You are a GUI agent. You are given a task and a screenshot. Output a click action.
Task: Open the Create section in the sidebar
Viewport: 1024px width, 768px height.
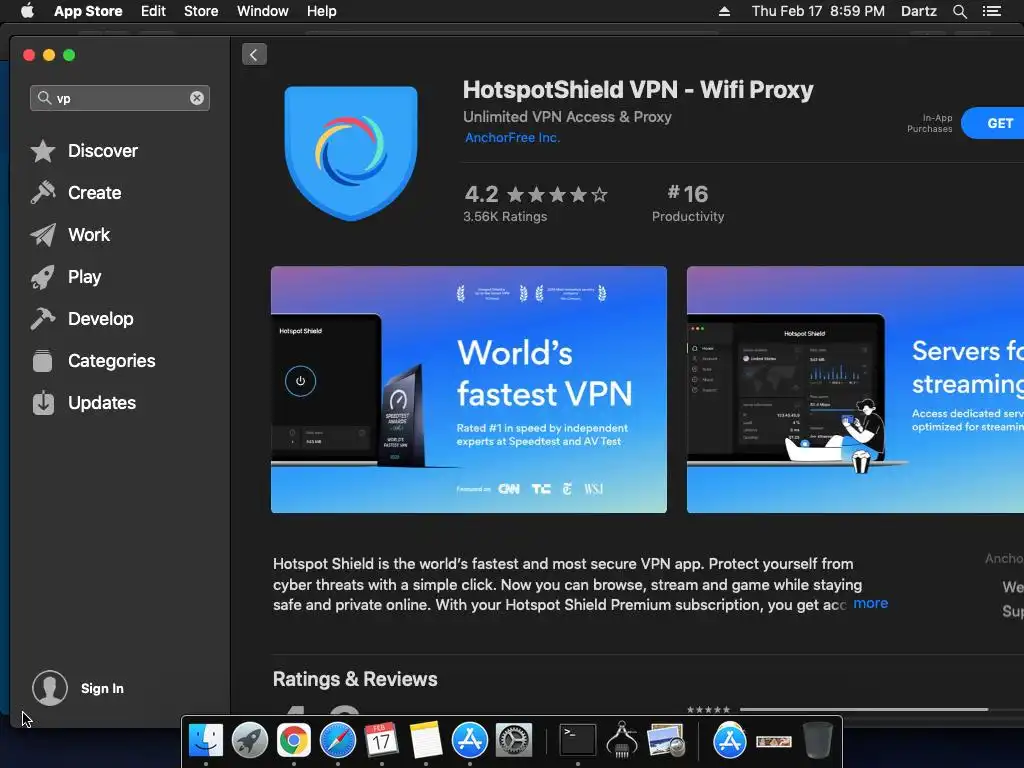pos(76,193)
